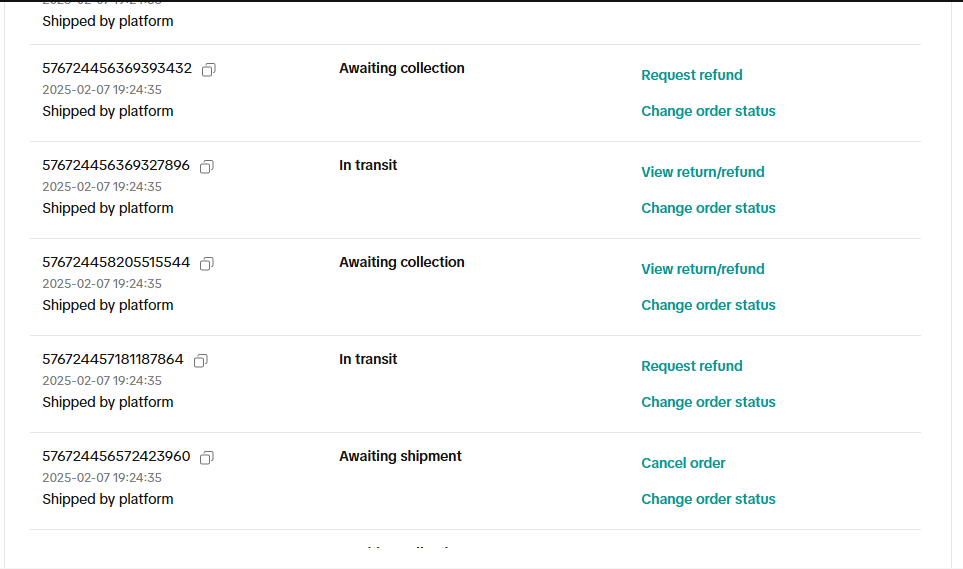Screen dimensions: 963x569
Task: Request refund for order 576724456369393432
Action: [x=691, y=75]
